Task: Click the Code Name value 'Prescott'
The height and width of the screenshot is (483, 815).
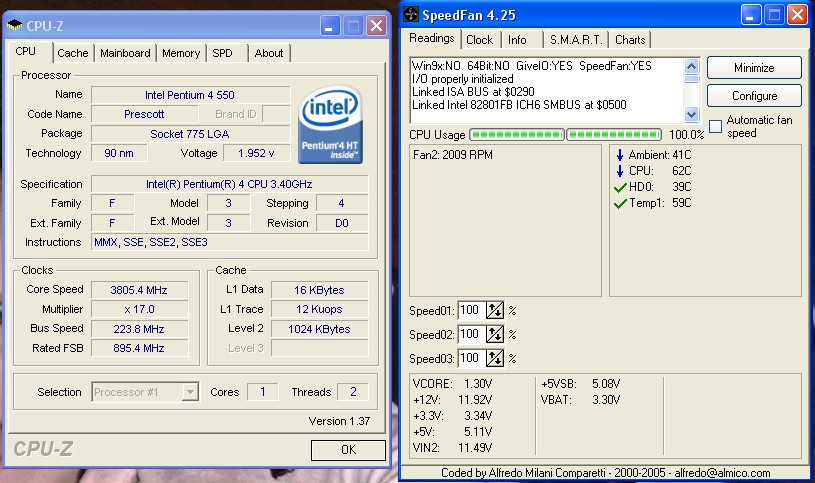Action: (x=144, y=114)
